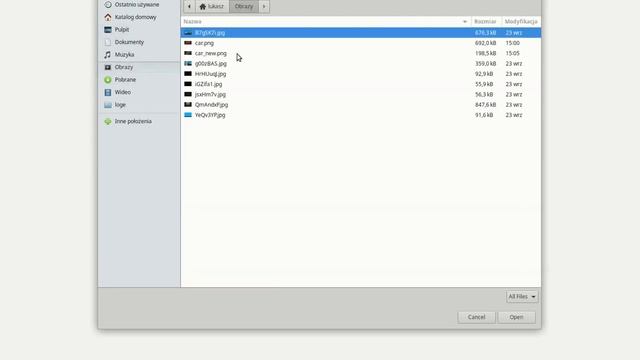
Task: Select the Muzyka note icon
Action: click(x=108, y=54)
